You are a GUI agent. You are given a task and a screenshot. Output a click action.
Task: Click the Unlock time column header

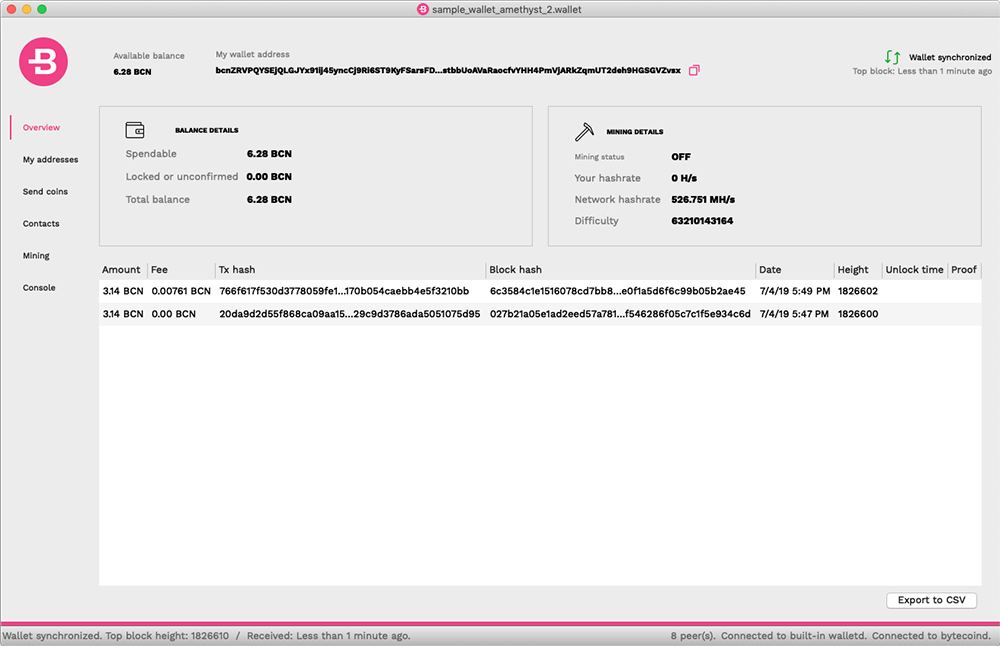(x=914, y=270)
